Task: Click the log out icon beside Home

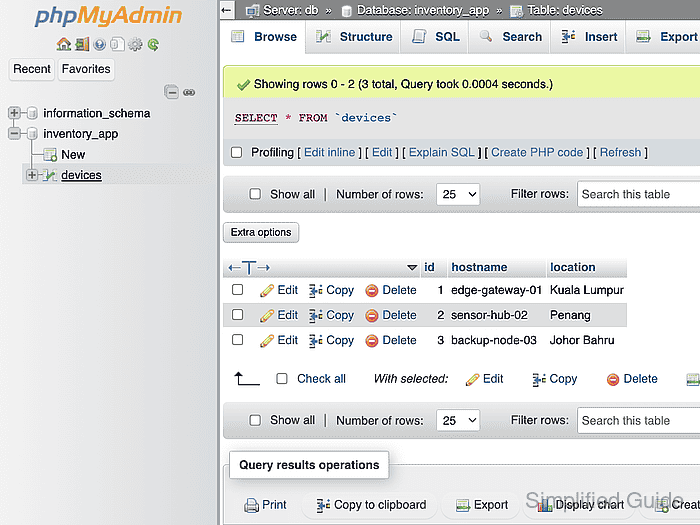Action: click(82, 44)
